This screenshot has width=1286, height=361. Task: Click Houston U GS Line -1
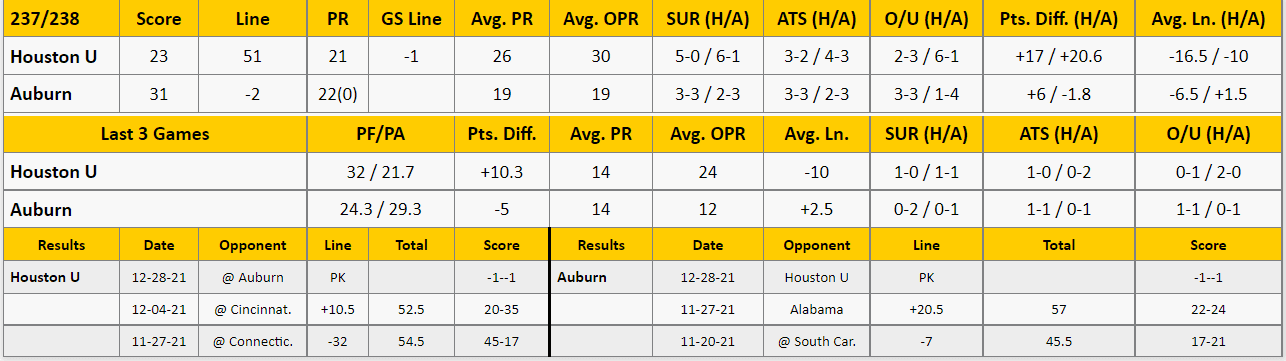[x=410, y=57]
